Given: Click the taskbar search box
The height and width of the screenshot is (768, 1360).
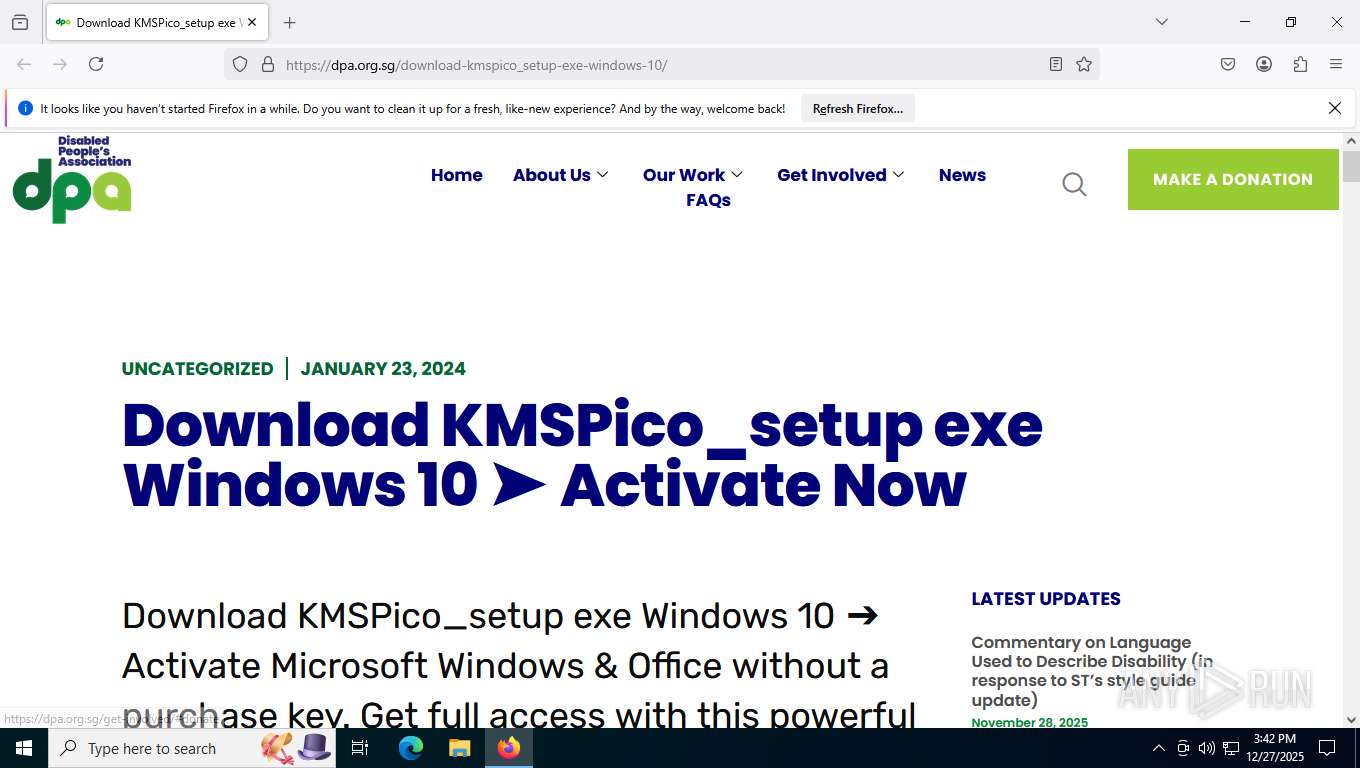Looking at the screenshot, I should point(192,748).
